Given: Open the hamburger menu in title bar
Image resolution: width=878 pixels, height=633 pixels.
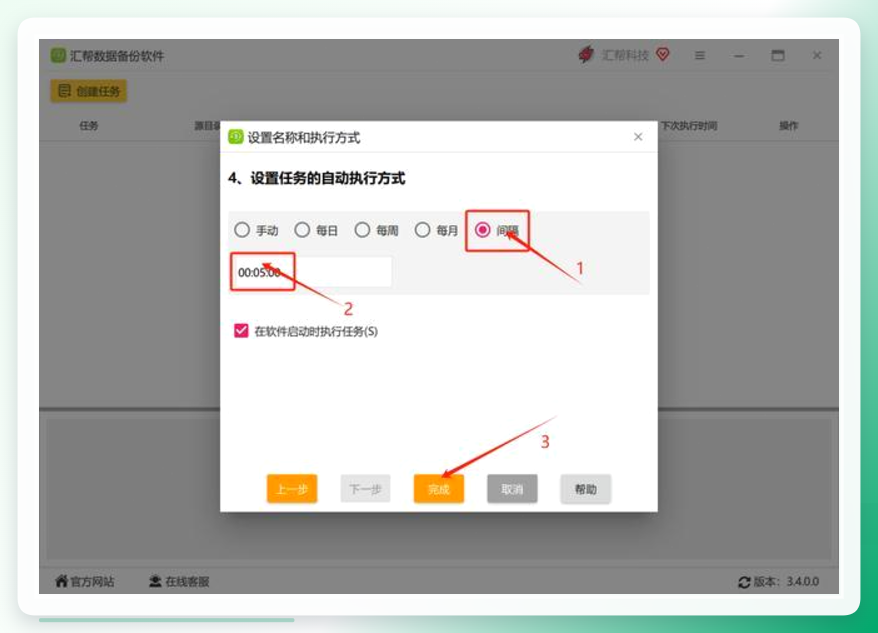Looking at the screenshot, I should click(700, 55).
